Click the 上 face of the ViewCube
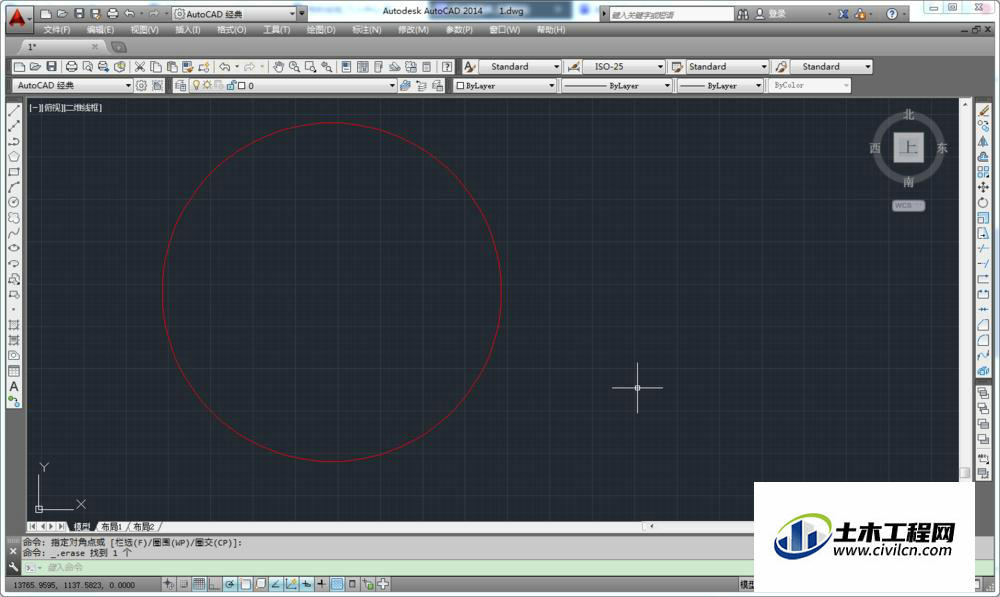 coord(908,148)
